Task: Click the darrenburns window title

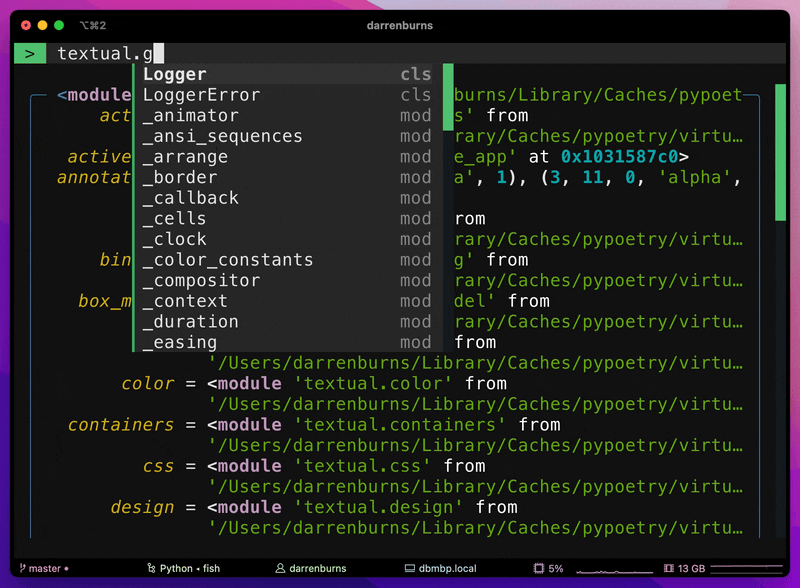Action: click(399, 24)
